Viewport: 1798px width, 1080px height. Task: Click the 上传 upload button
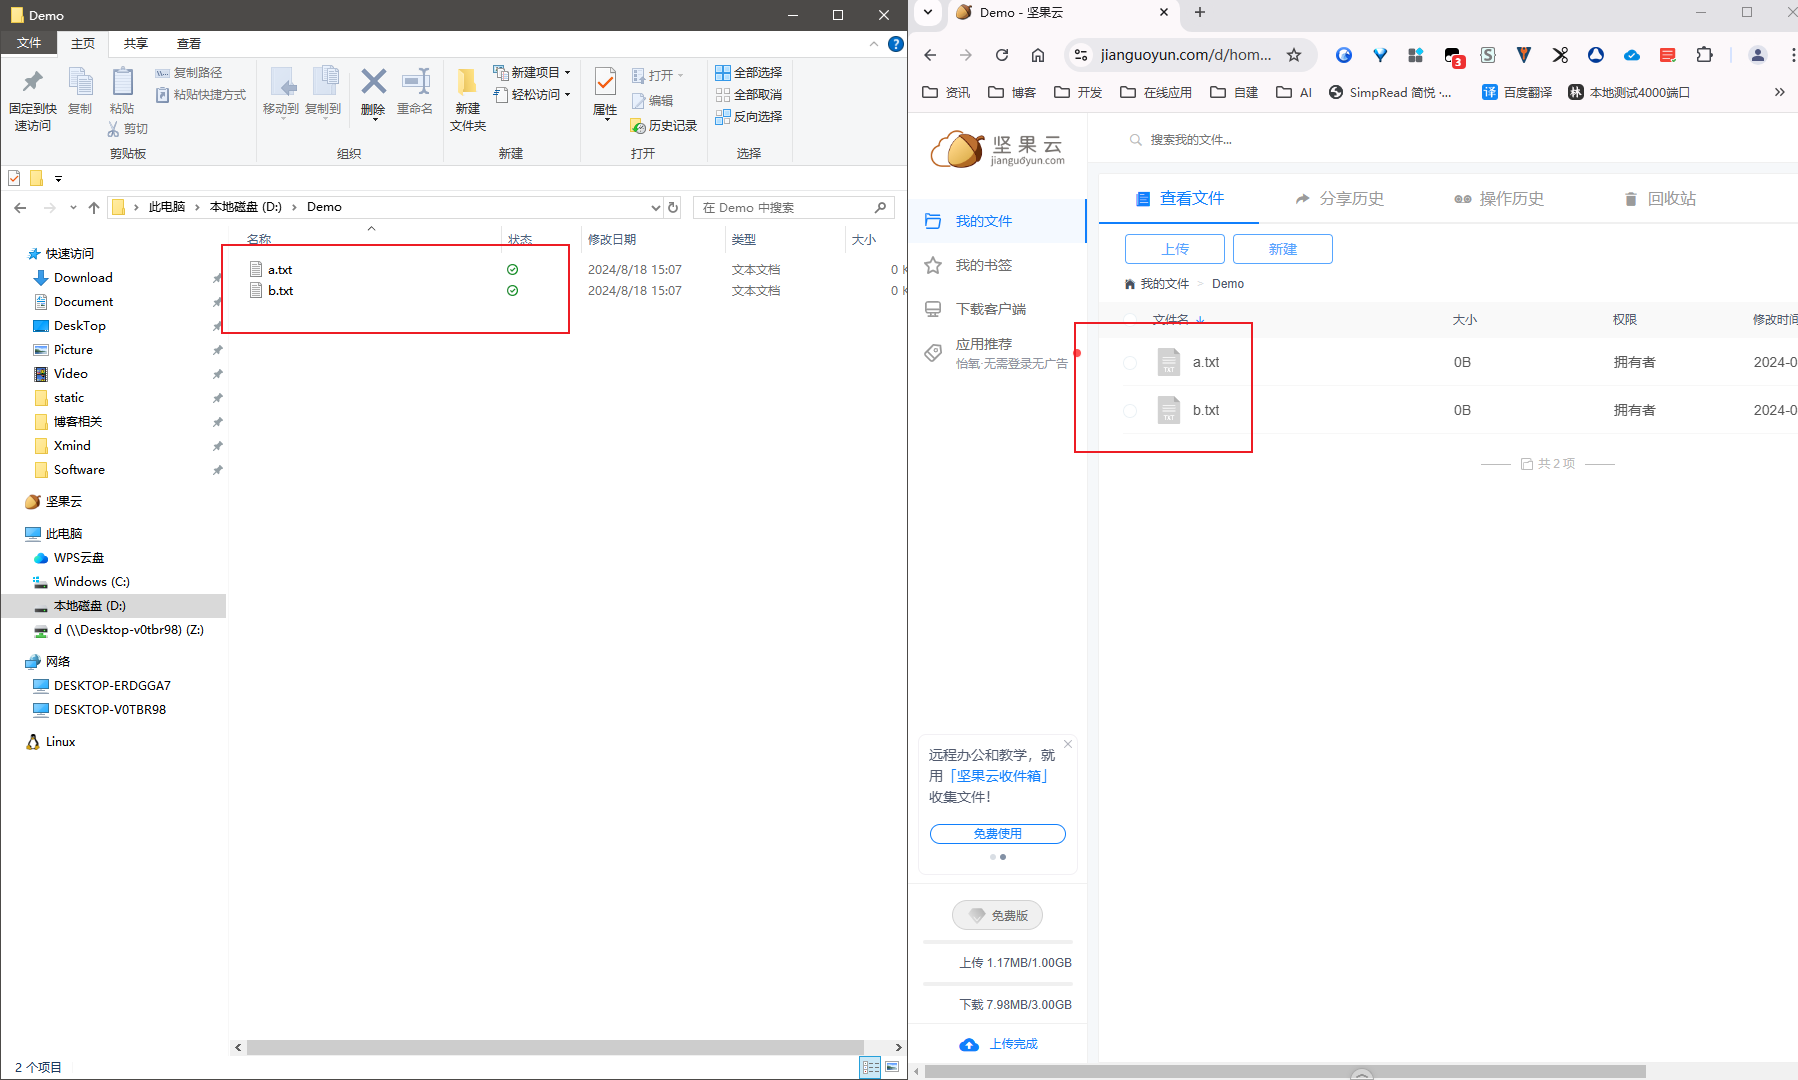tap(1175, 249)
